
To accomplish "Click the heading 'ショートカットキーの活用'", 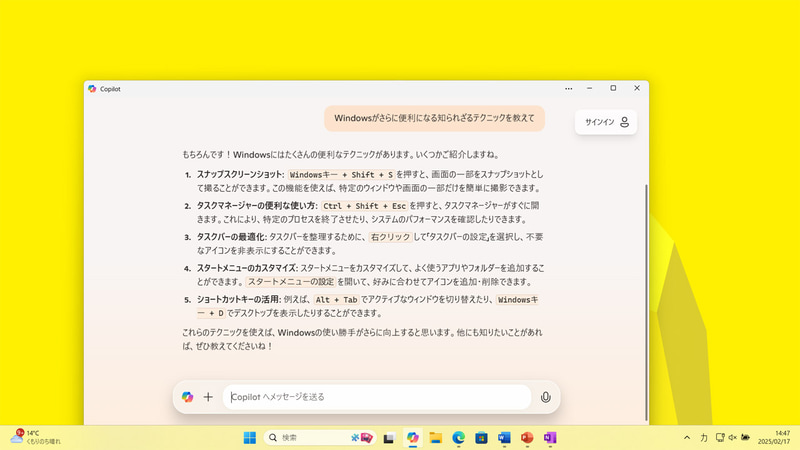I will click(x=239, y=299).
